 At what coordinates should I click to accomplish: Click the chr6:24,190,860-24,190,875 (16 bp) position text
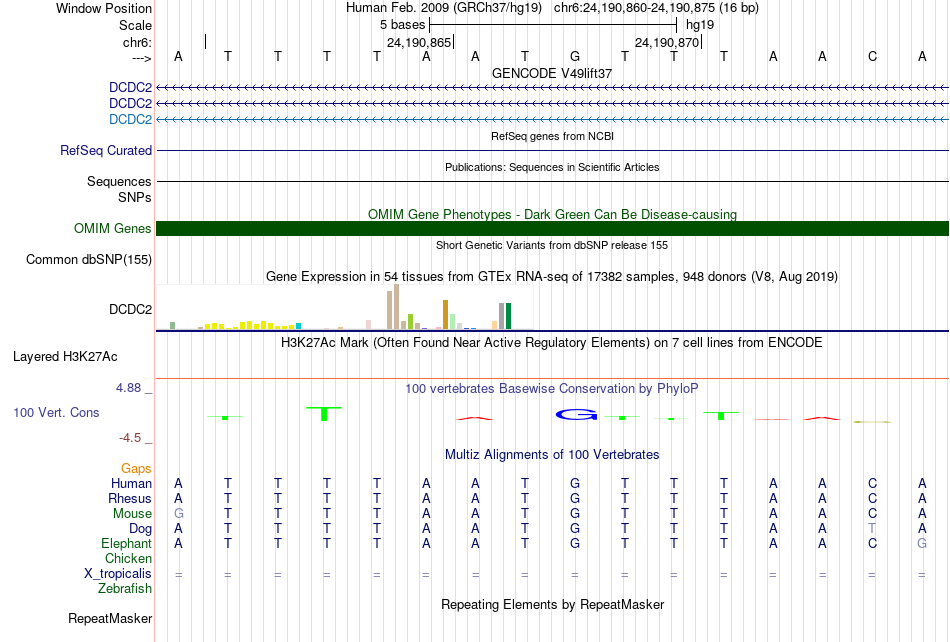(656, 8)
